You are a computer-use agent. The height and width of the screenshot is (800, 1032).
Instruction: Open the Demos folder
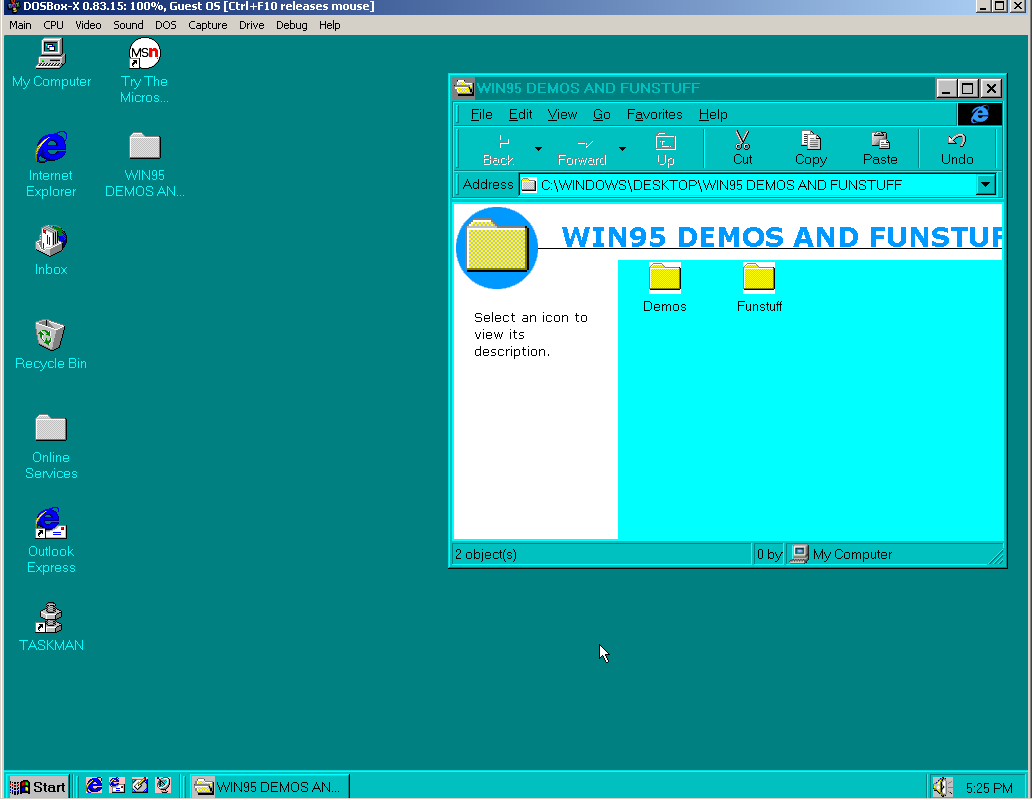665,279
